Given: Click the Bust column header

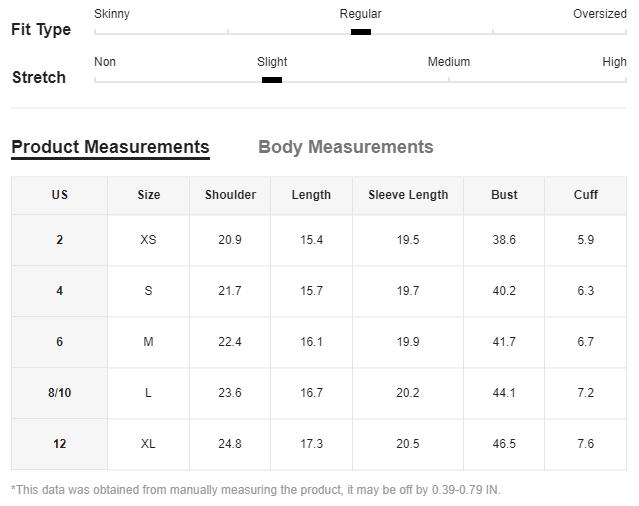Looking at the screenshot, I should click(504, 195).
